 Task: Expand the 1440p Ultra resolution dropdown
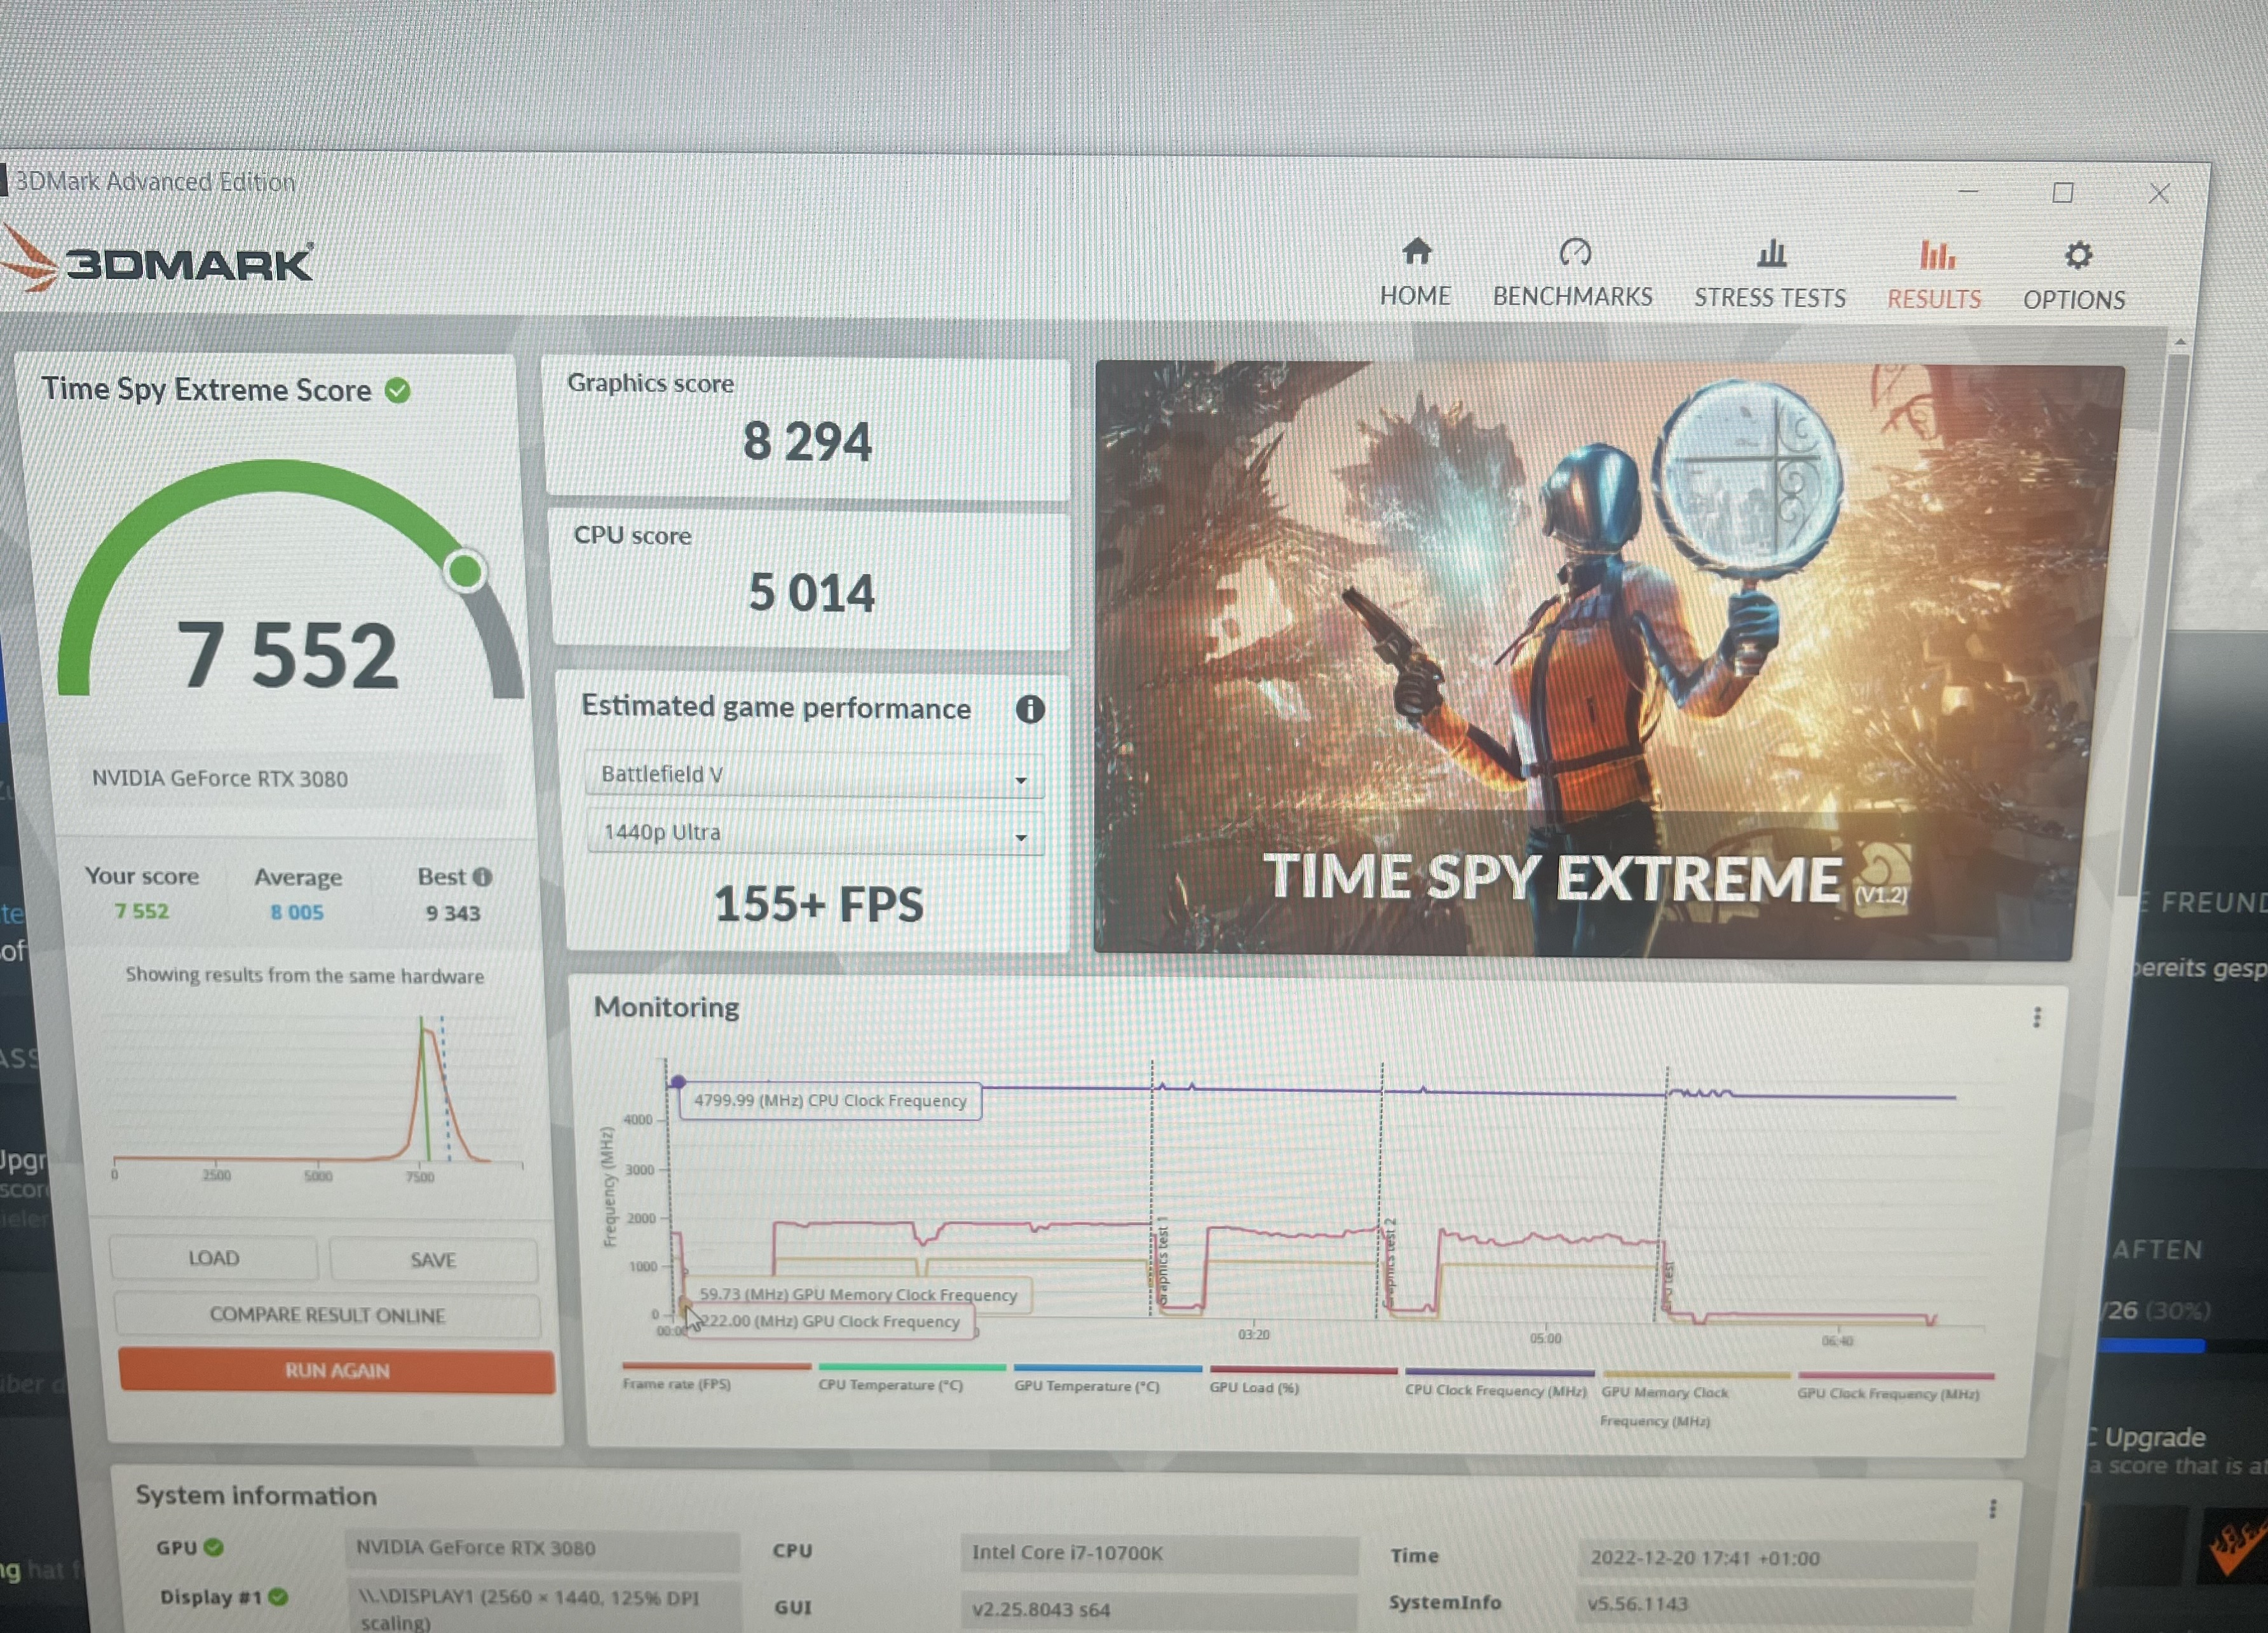[816, 833]
